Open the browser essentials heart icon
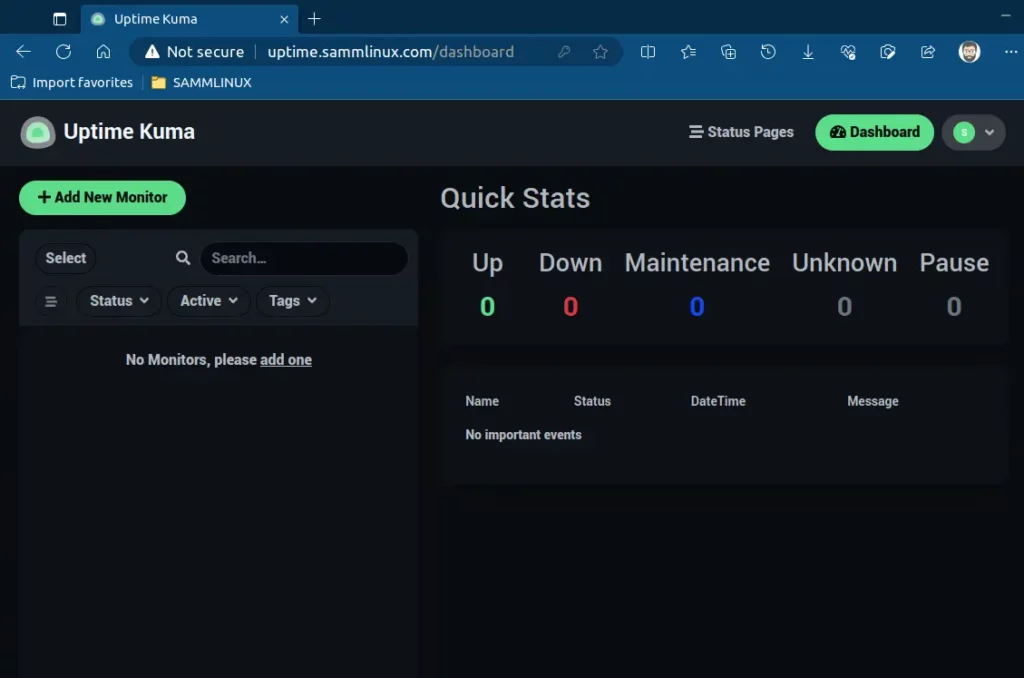This screenshot has width=1024, height=678. point(848,52)
